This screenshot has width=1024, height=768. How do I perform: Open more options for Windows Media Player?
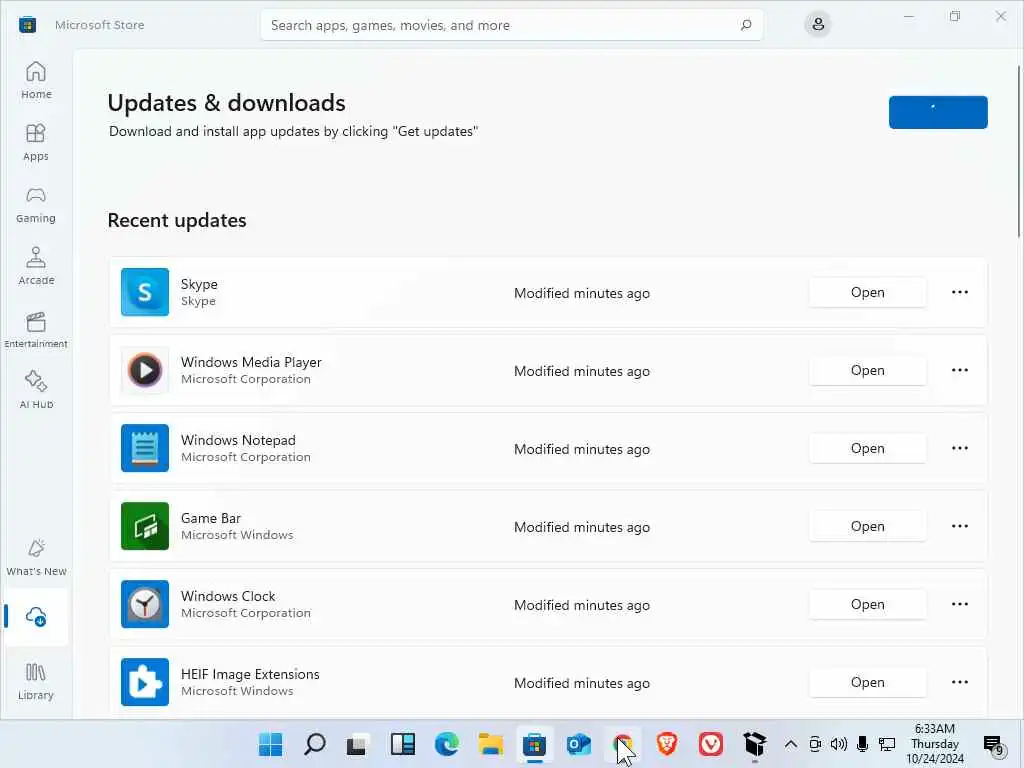tap(959, 370)
